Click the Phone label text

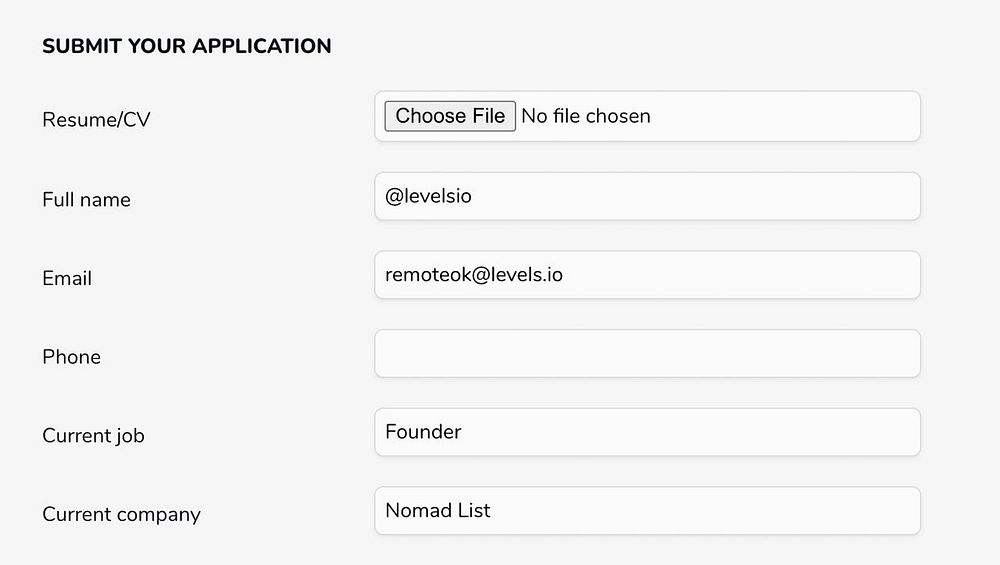click(71, 357)
